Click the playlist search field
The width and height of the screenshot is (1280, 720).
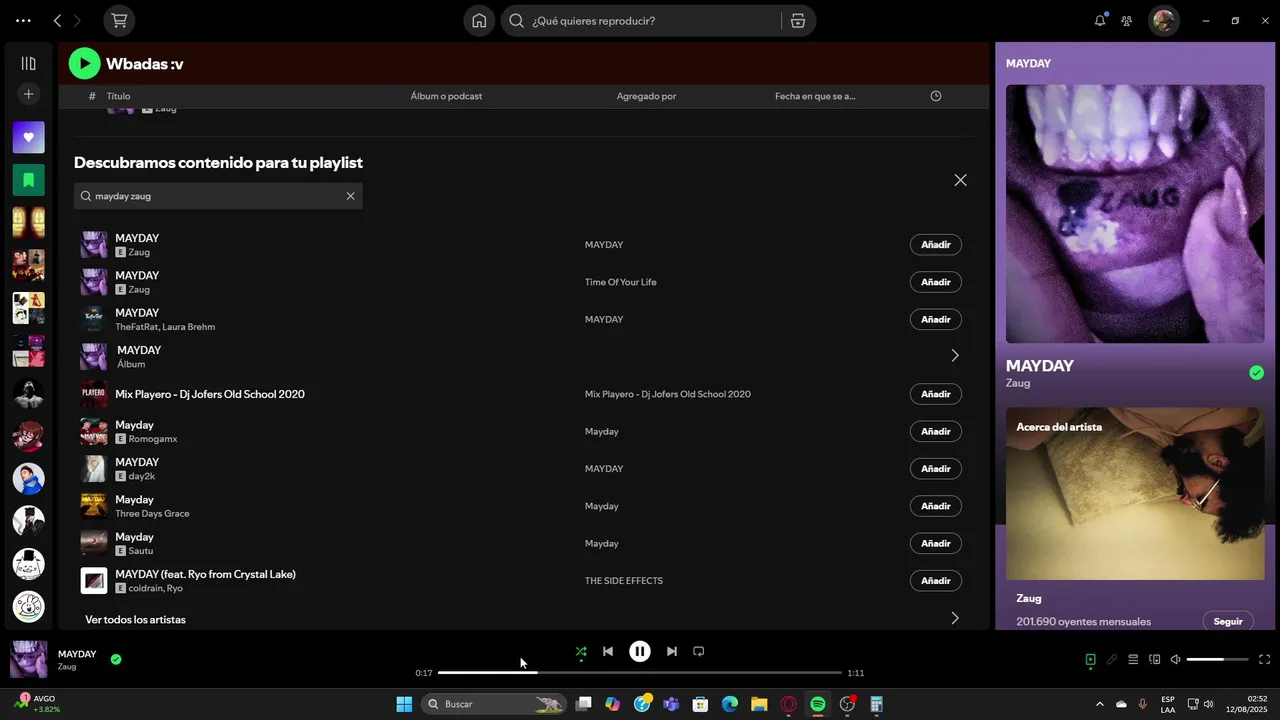click(x=218, y=196)
